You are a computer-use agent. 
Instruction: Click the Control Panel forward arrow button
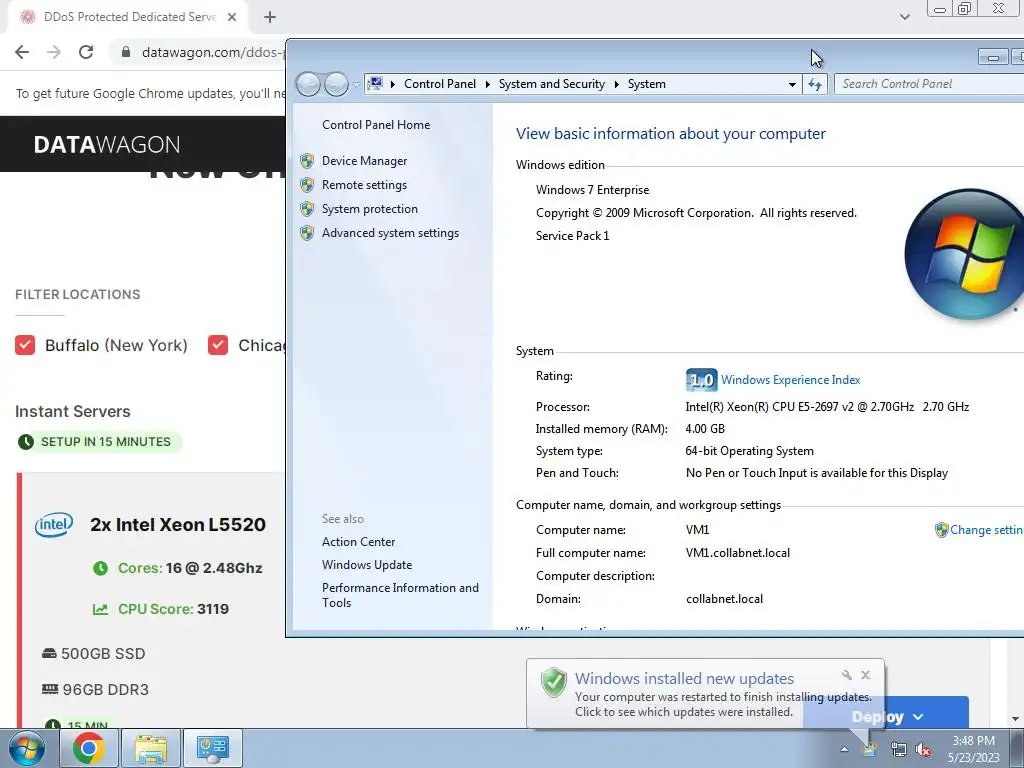pos(336,84)
